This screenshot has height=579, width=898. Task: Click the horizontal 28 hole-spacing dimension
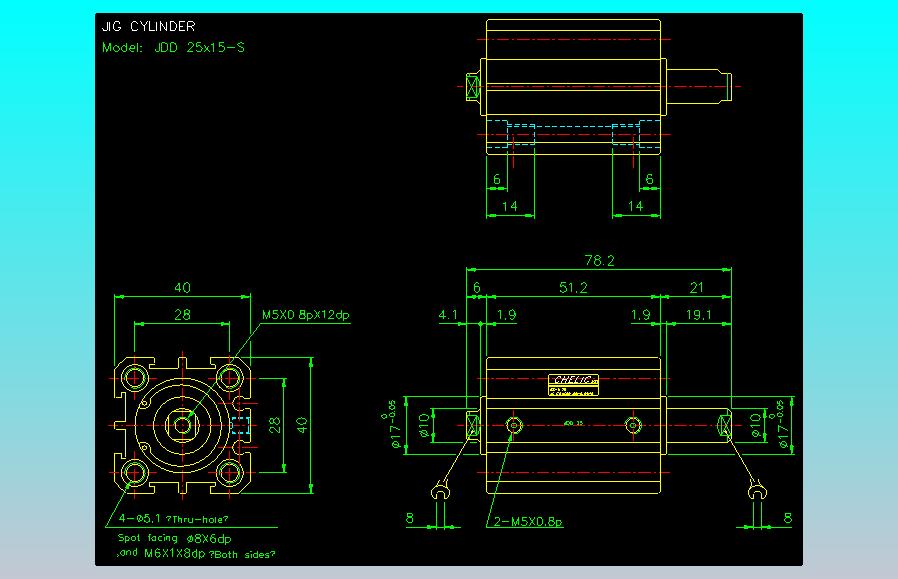coord(182,314)
